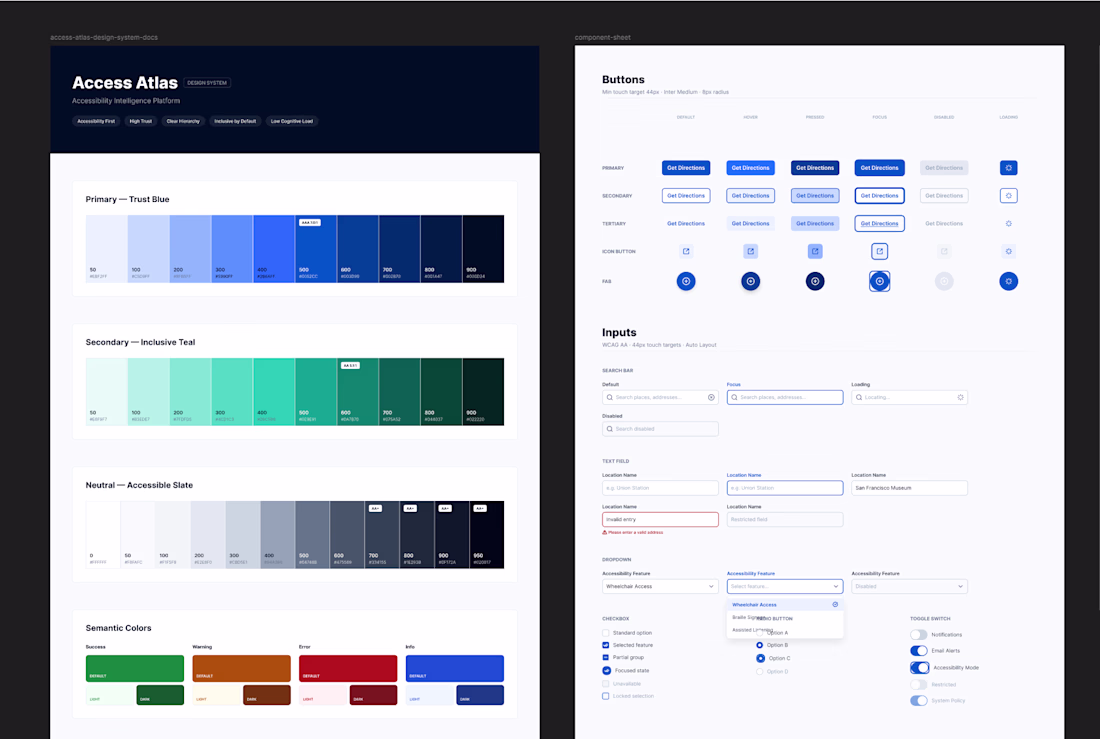Select the access-atlas-design-system-docs frame label
The image size is (1100, 739).
click(x=104, y=37)
